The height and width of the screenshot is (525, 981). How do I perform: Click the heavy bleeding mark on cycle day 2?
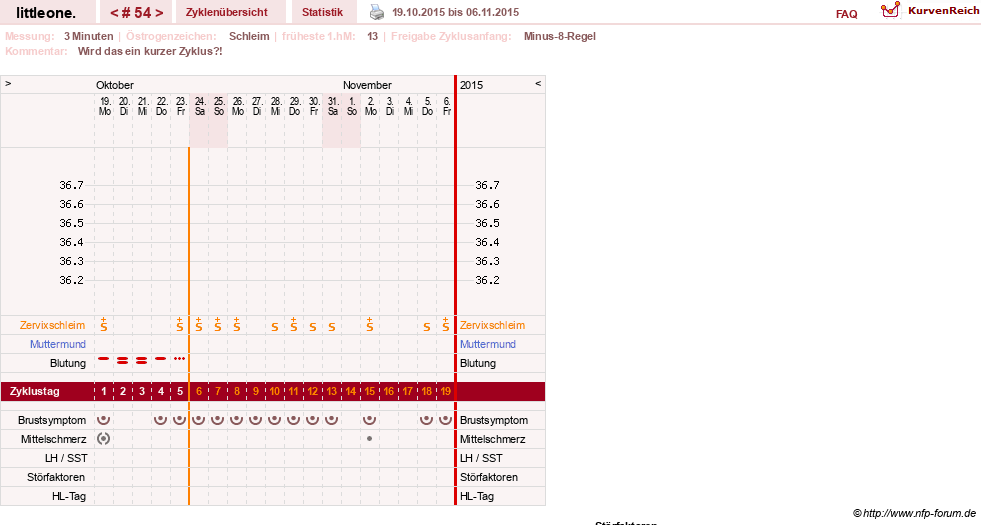coord(123,360)
